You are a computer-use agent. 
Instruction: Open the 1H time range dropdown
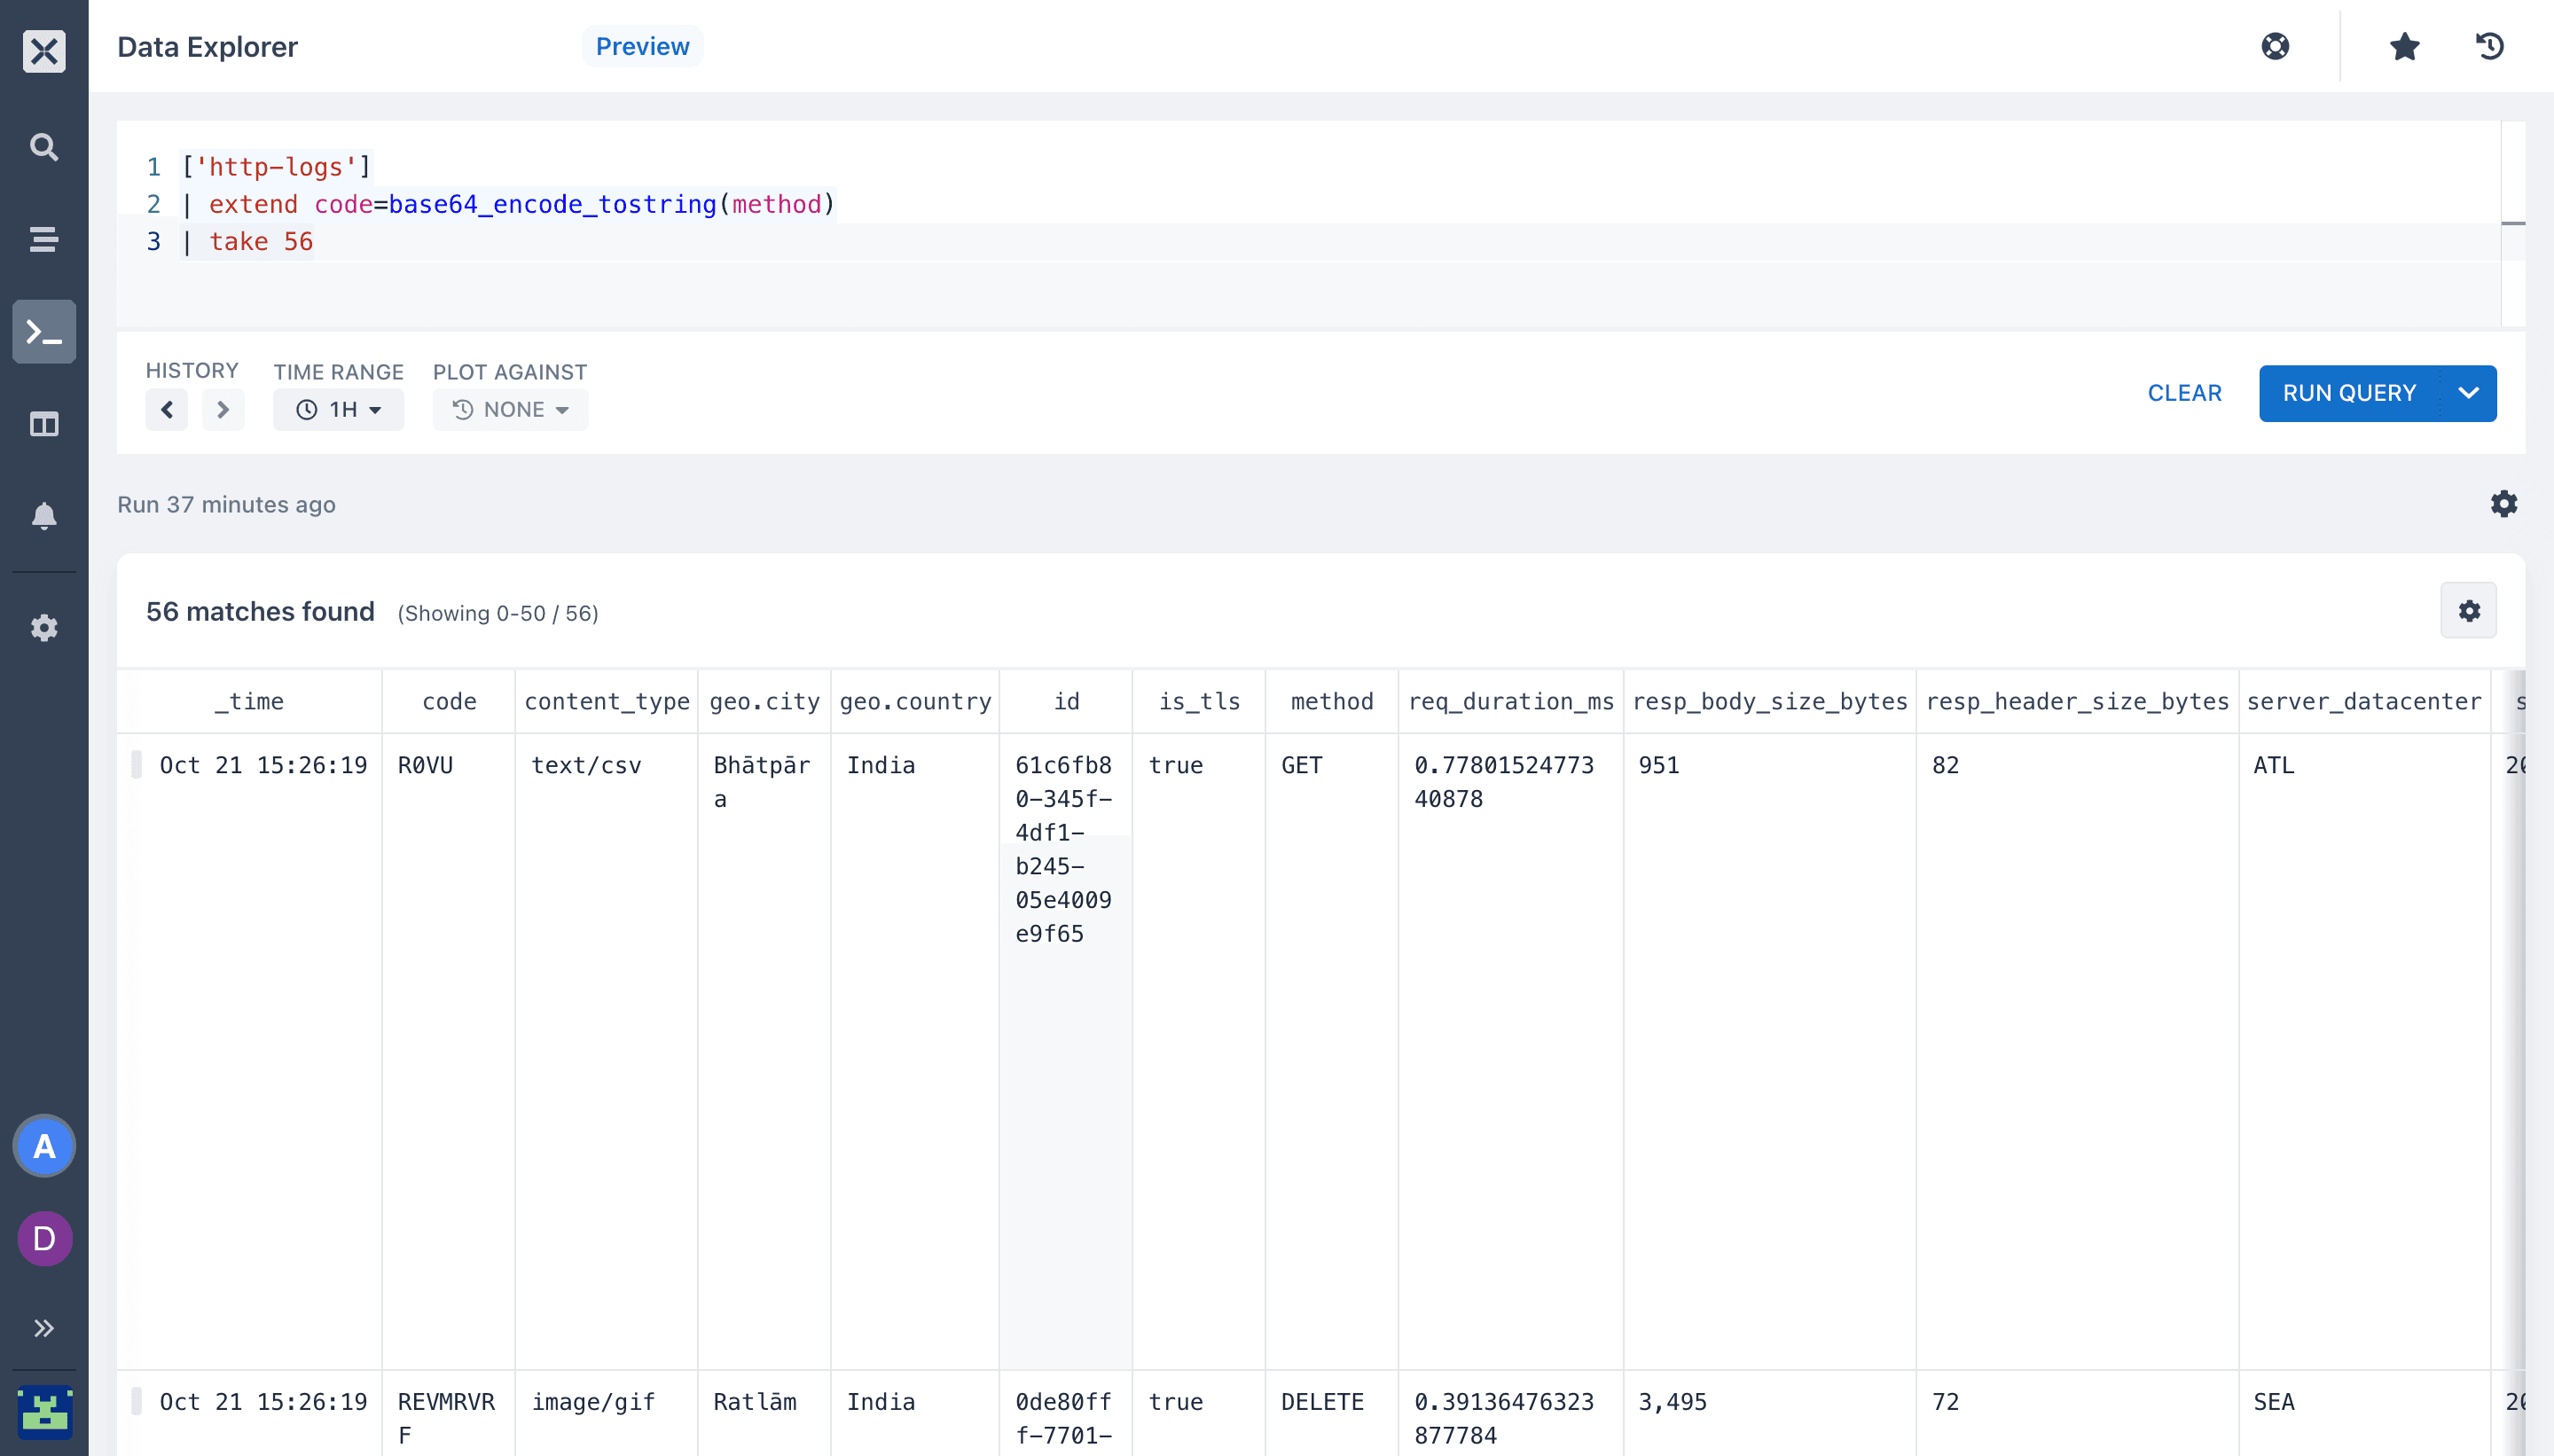tap(339, 410)
